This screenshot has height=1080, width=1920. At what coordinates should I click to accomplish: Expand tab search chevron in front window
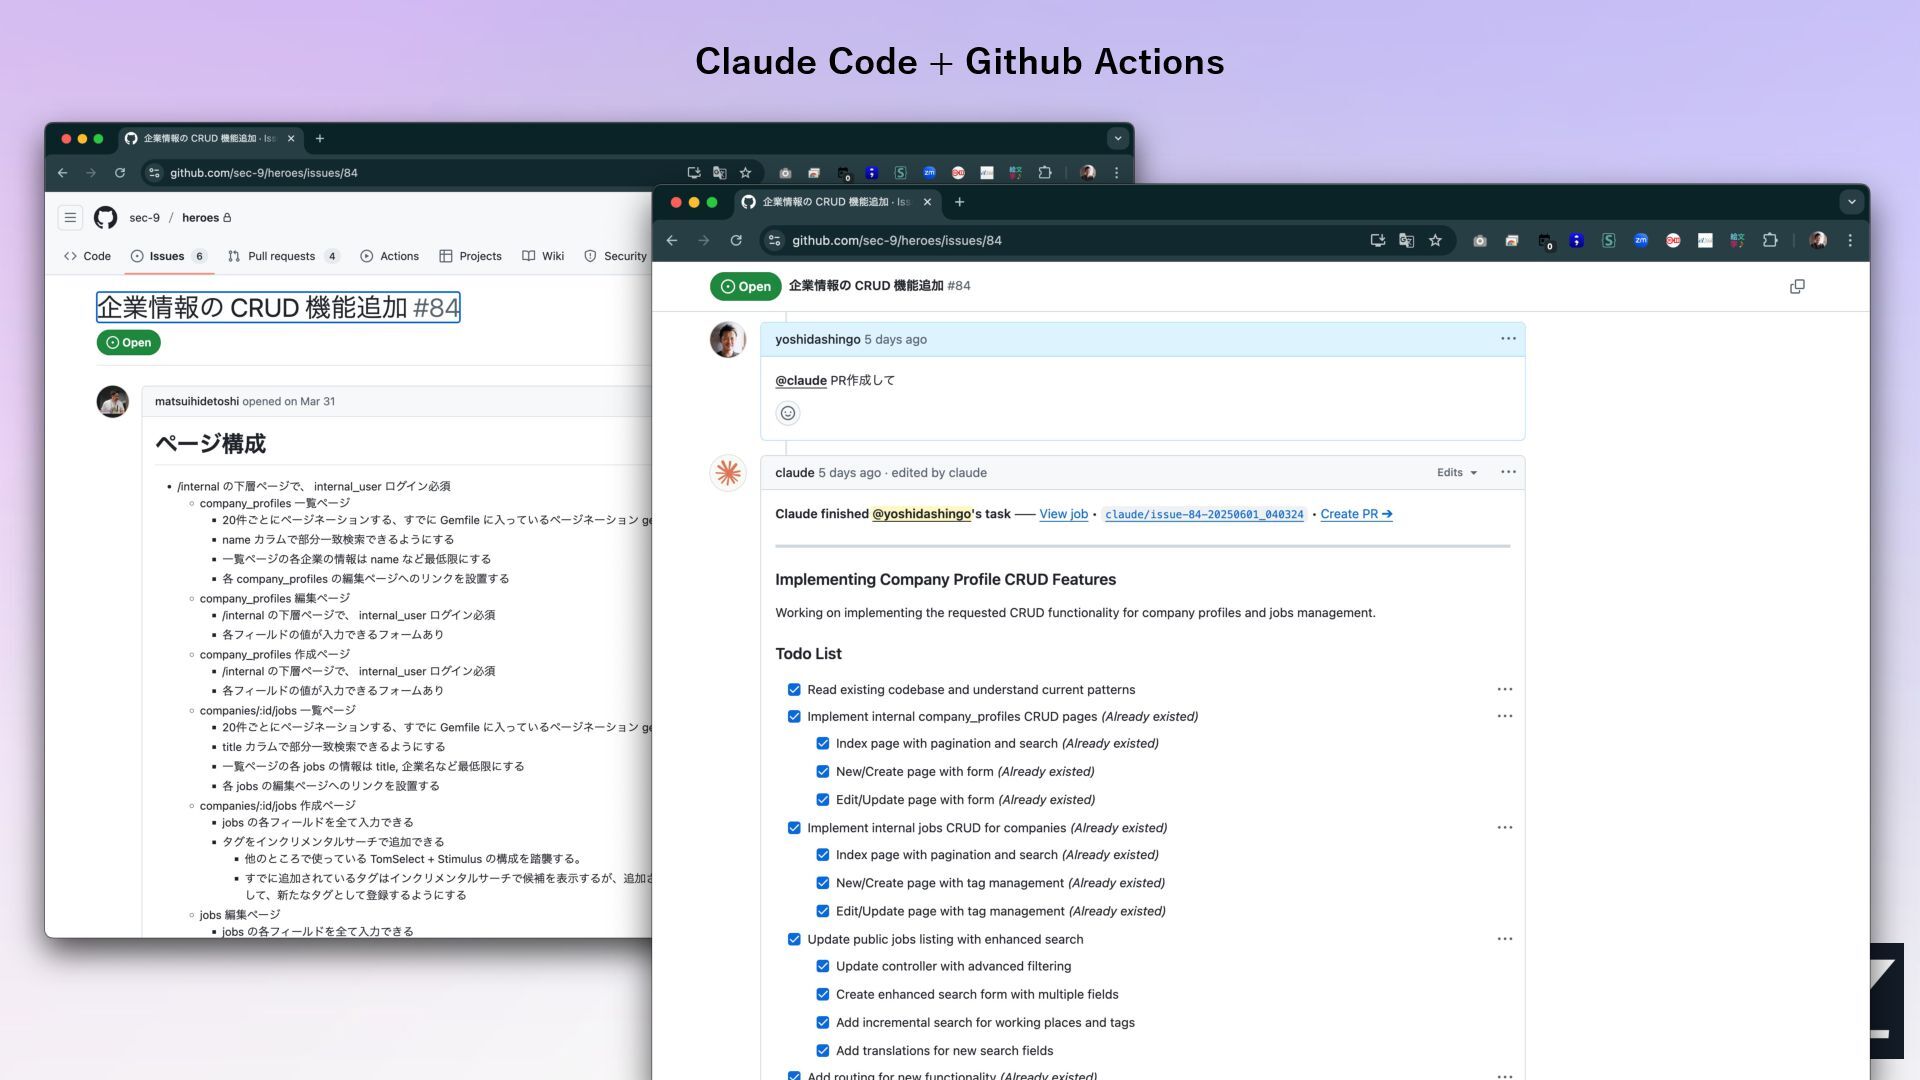tap(1851, 202)
